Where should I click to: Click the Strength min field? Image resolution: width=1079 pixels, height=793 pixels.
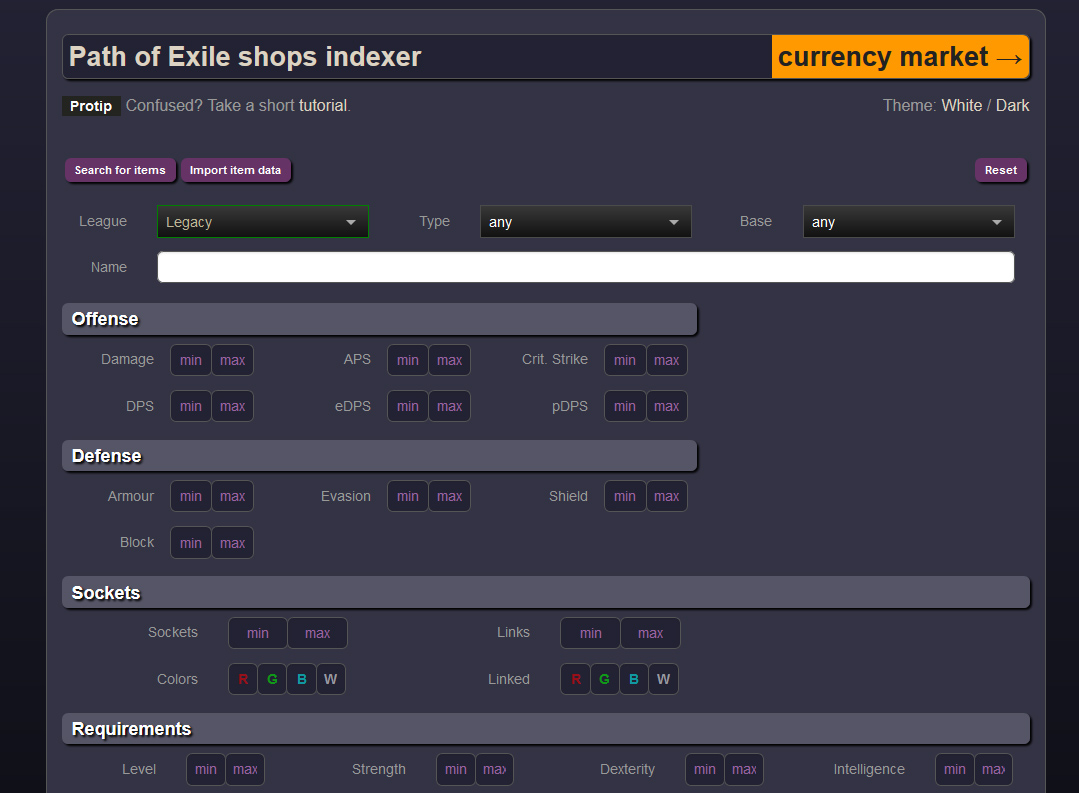pyautogui.click(x=456, y=770)
